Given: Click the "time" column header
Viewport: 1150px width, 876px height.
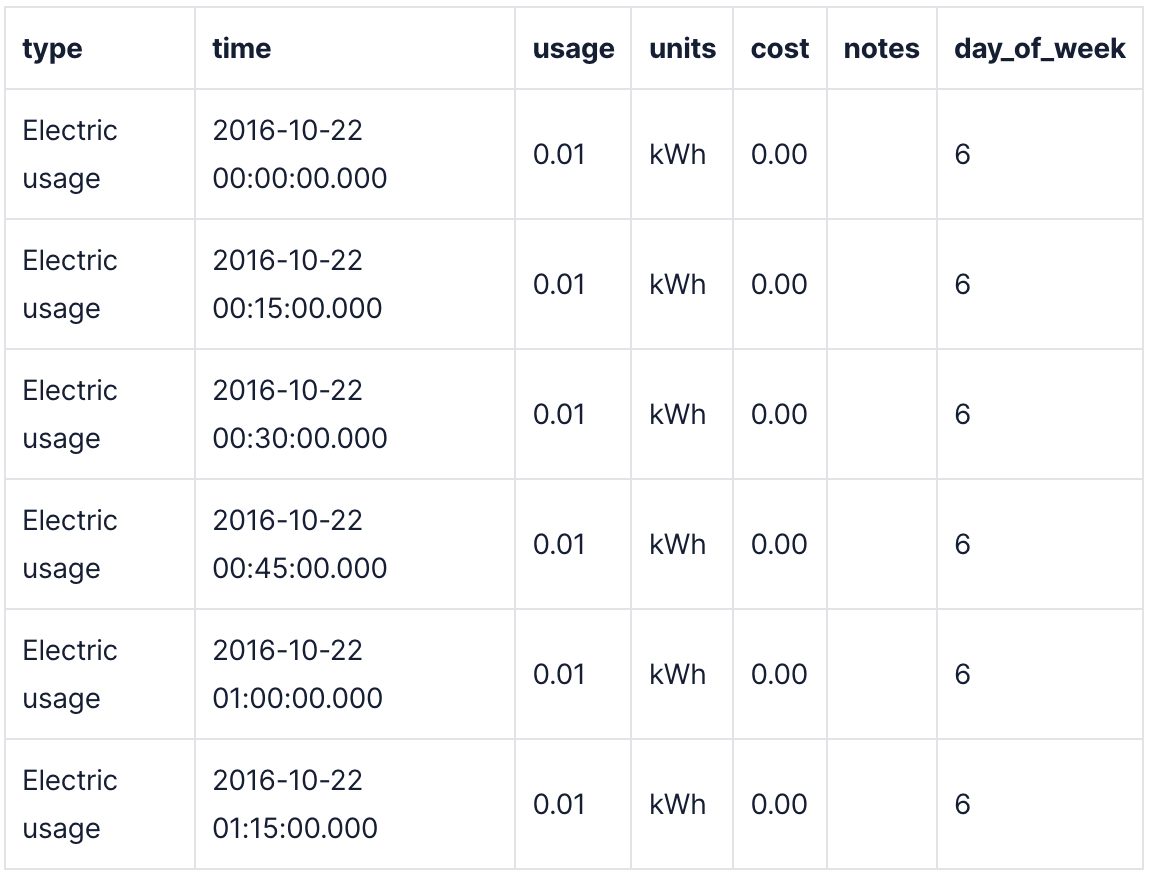Looking at the screenshot, I should pyautogui.click(x=241, y=48).
